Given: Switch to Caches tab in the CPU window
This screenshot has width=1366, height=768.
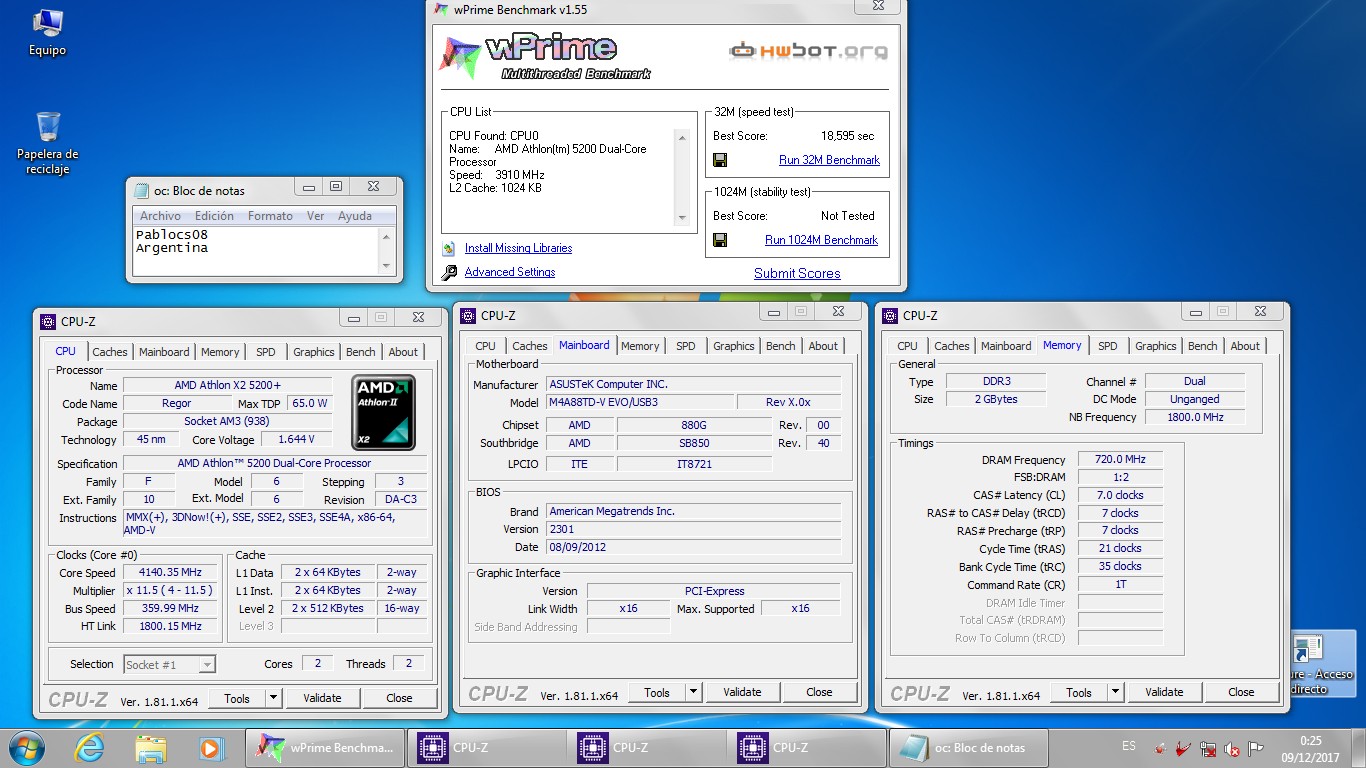Looking at the screenshot, I should click(110, 352).
